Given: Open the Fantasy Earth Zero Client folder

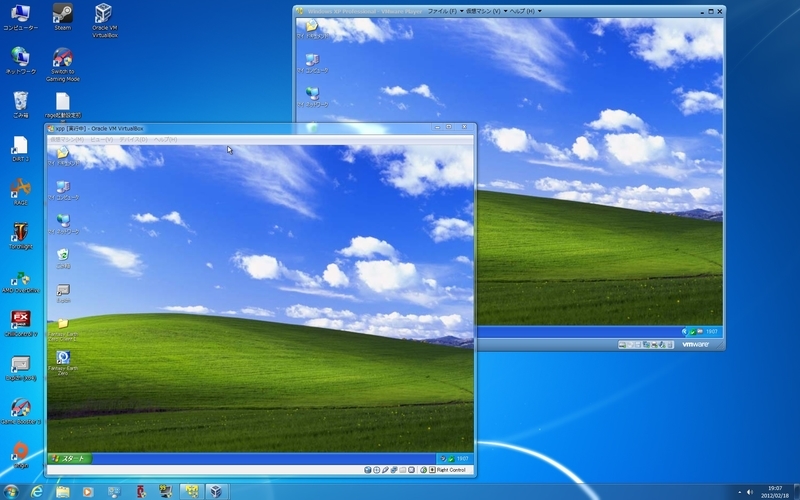Looking at the screenshot, I should coord(63,329).
